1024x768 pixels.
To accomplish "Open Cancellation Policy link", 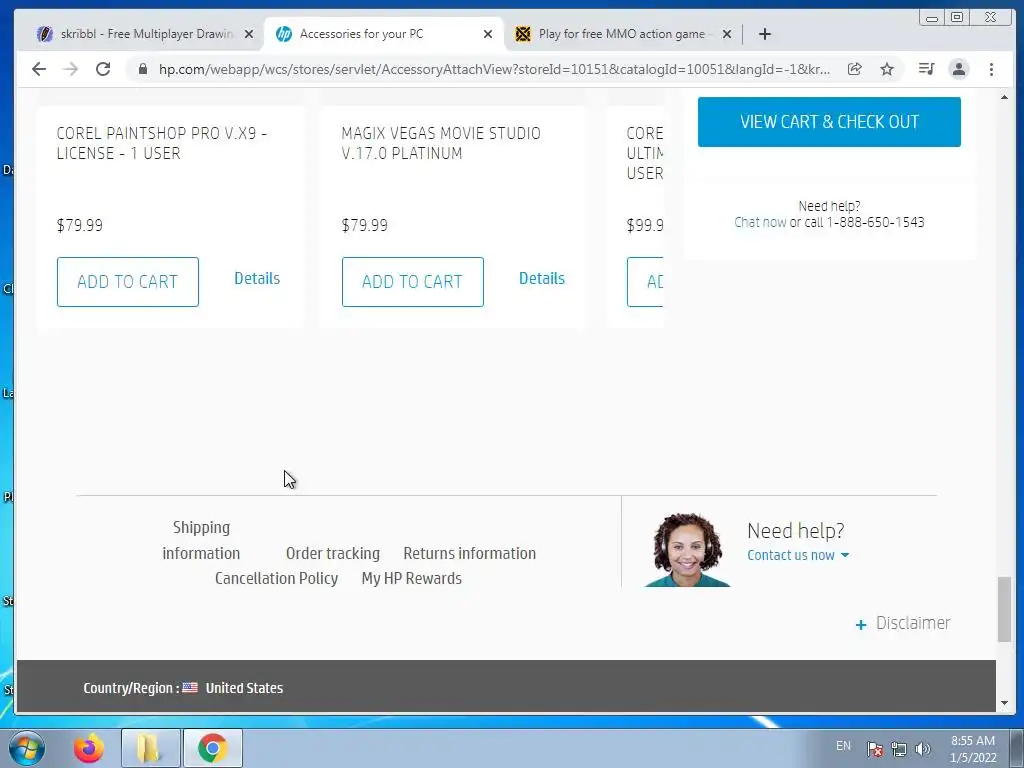I will [x=276, y=579].
